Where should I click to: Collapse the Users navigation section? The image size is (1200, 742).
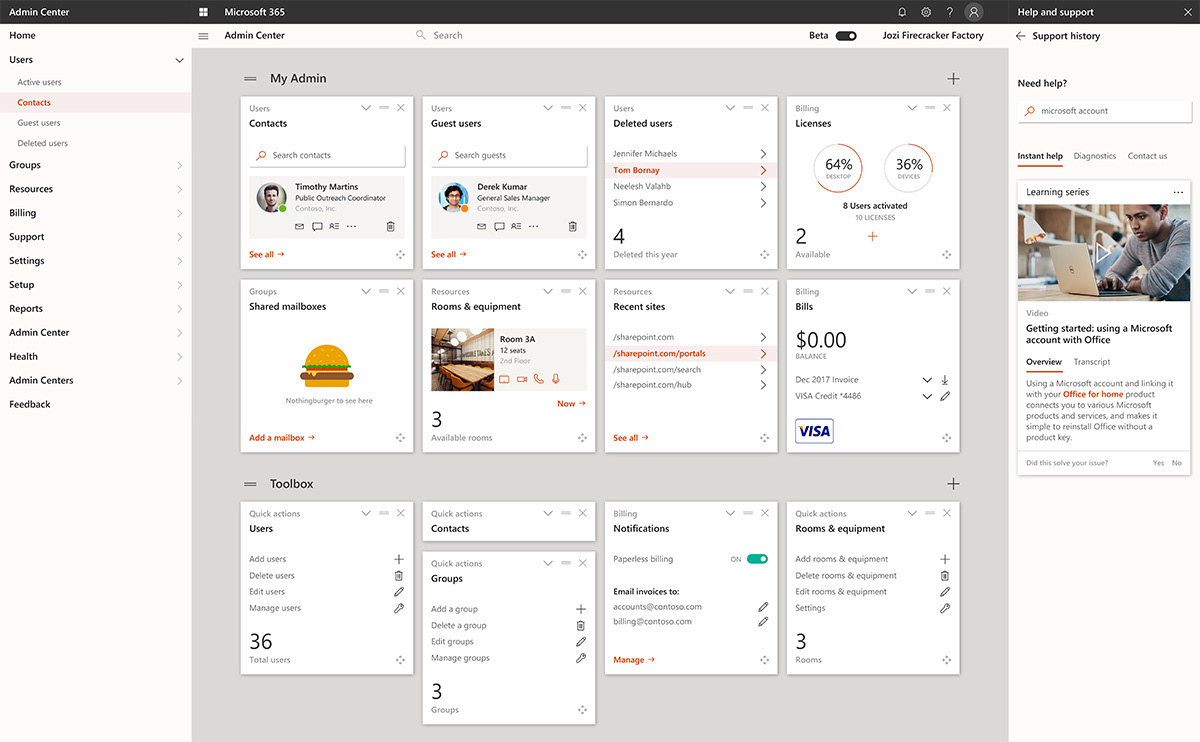tap(179, 60)
